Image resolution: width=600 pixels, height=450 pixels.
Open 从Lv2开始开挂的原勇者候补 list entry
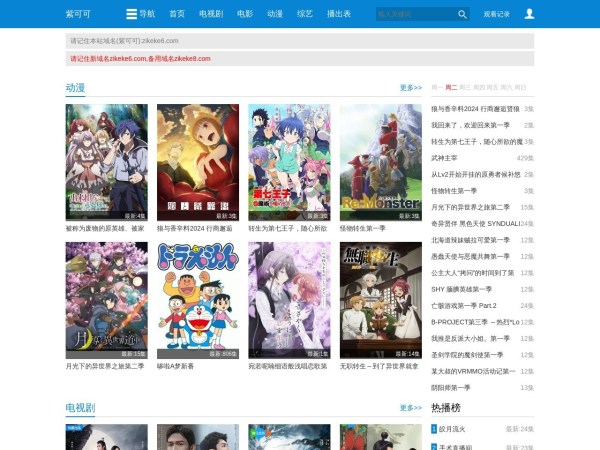tap(476, 174)
